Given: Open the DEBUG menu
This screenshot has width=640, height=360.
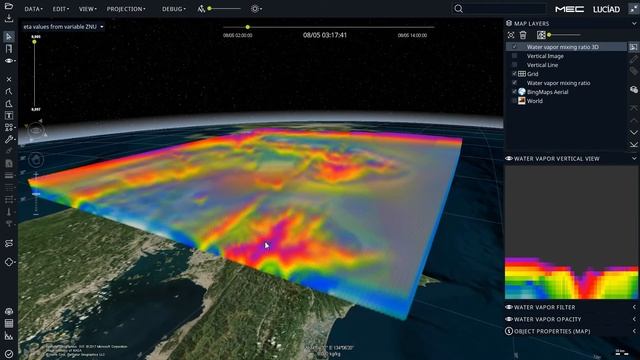Looking at the screenshot, I should pyautogui.click(x=173, y=9).
